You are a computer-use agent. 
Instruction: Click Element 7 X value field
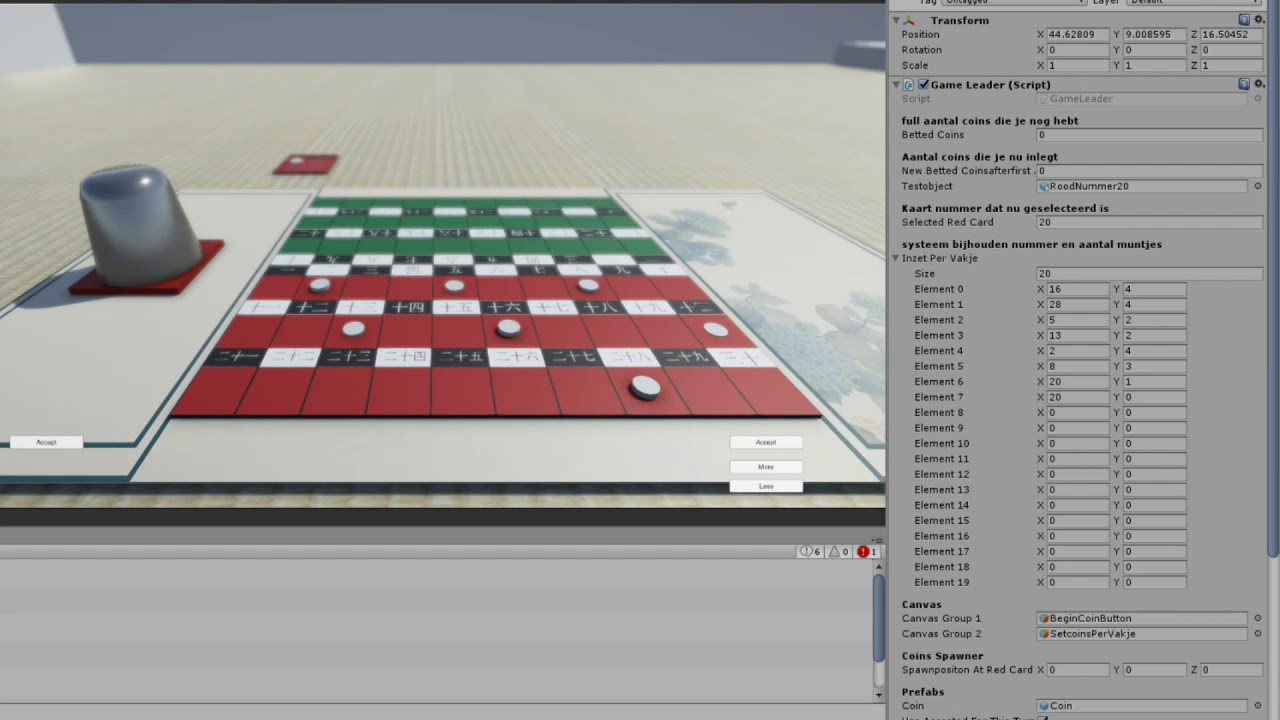[1078, 397]
